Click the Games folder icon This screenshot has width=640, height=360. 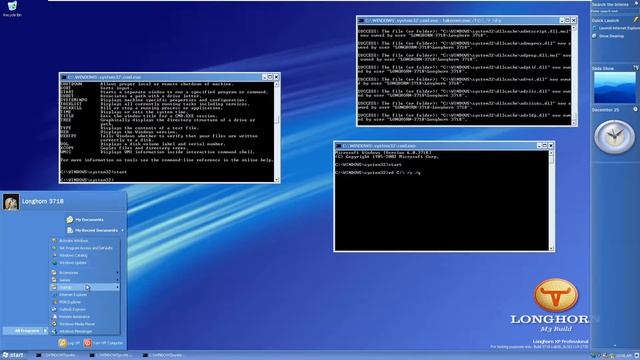tap(54, 280)
